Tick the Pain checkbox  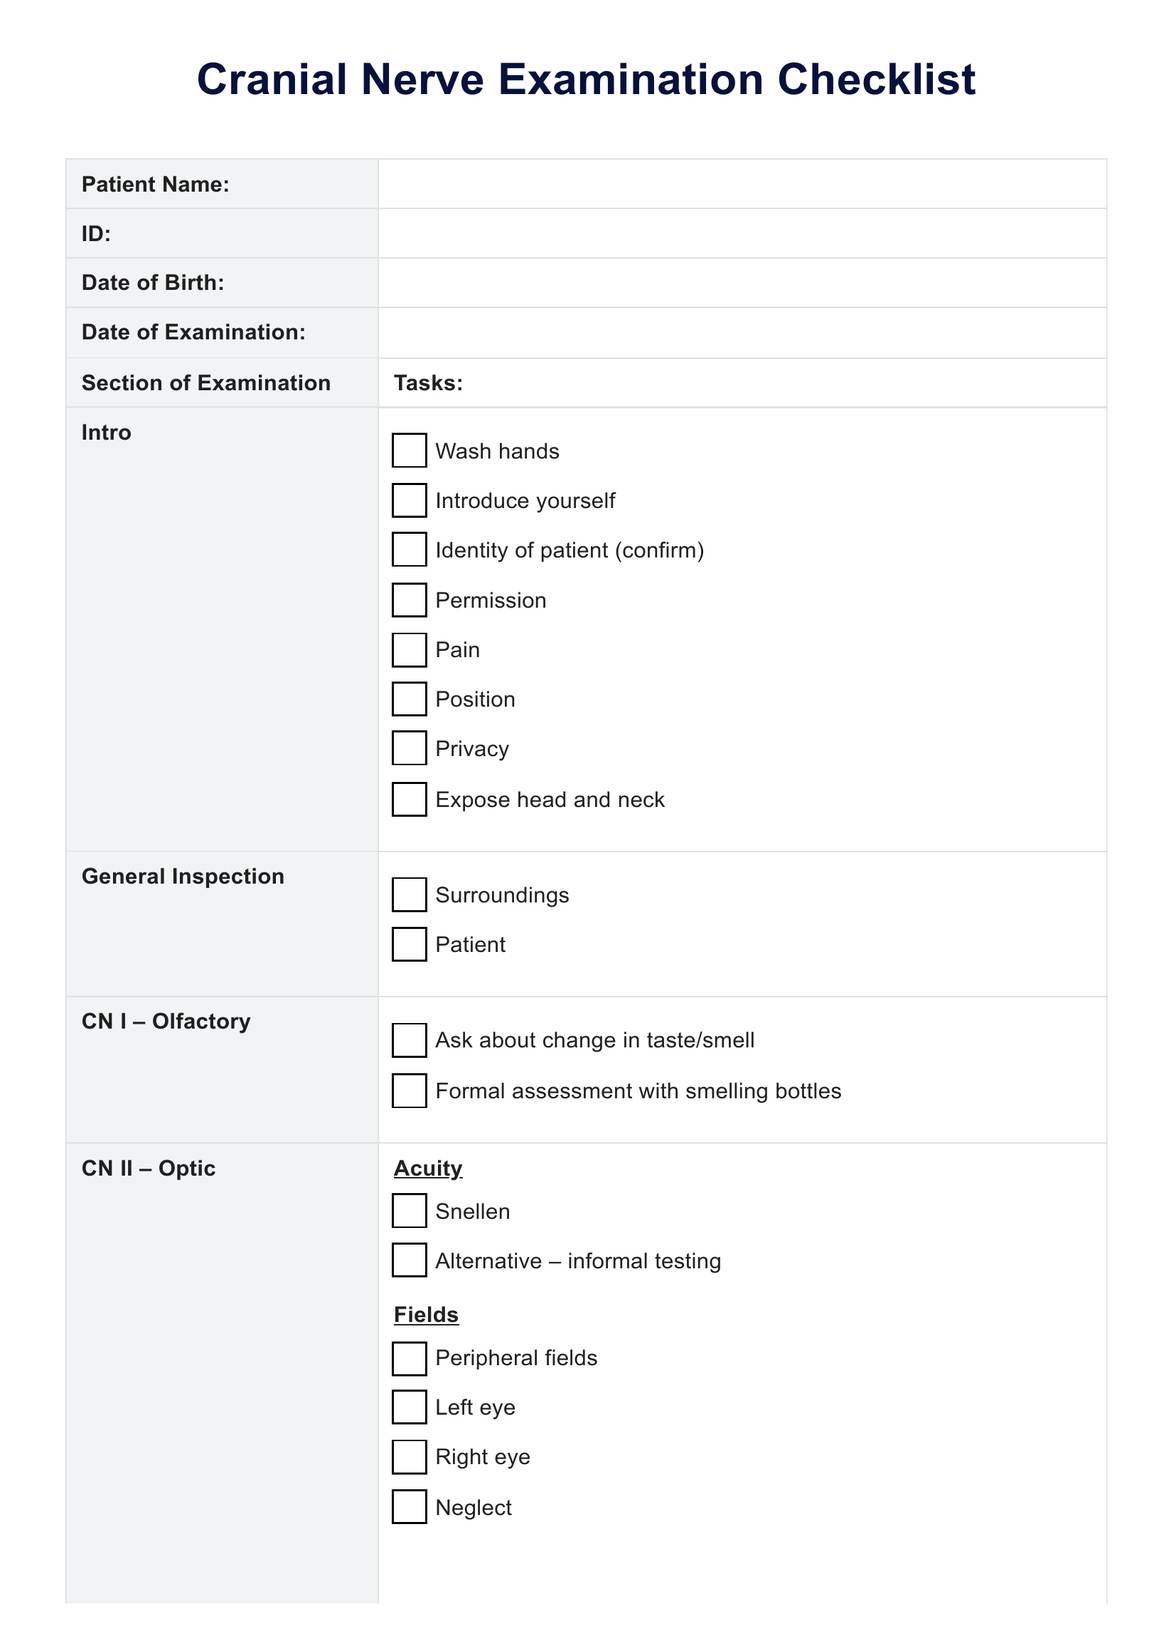coord(409,650)
